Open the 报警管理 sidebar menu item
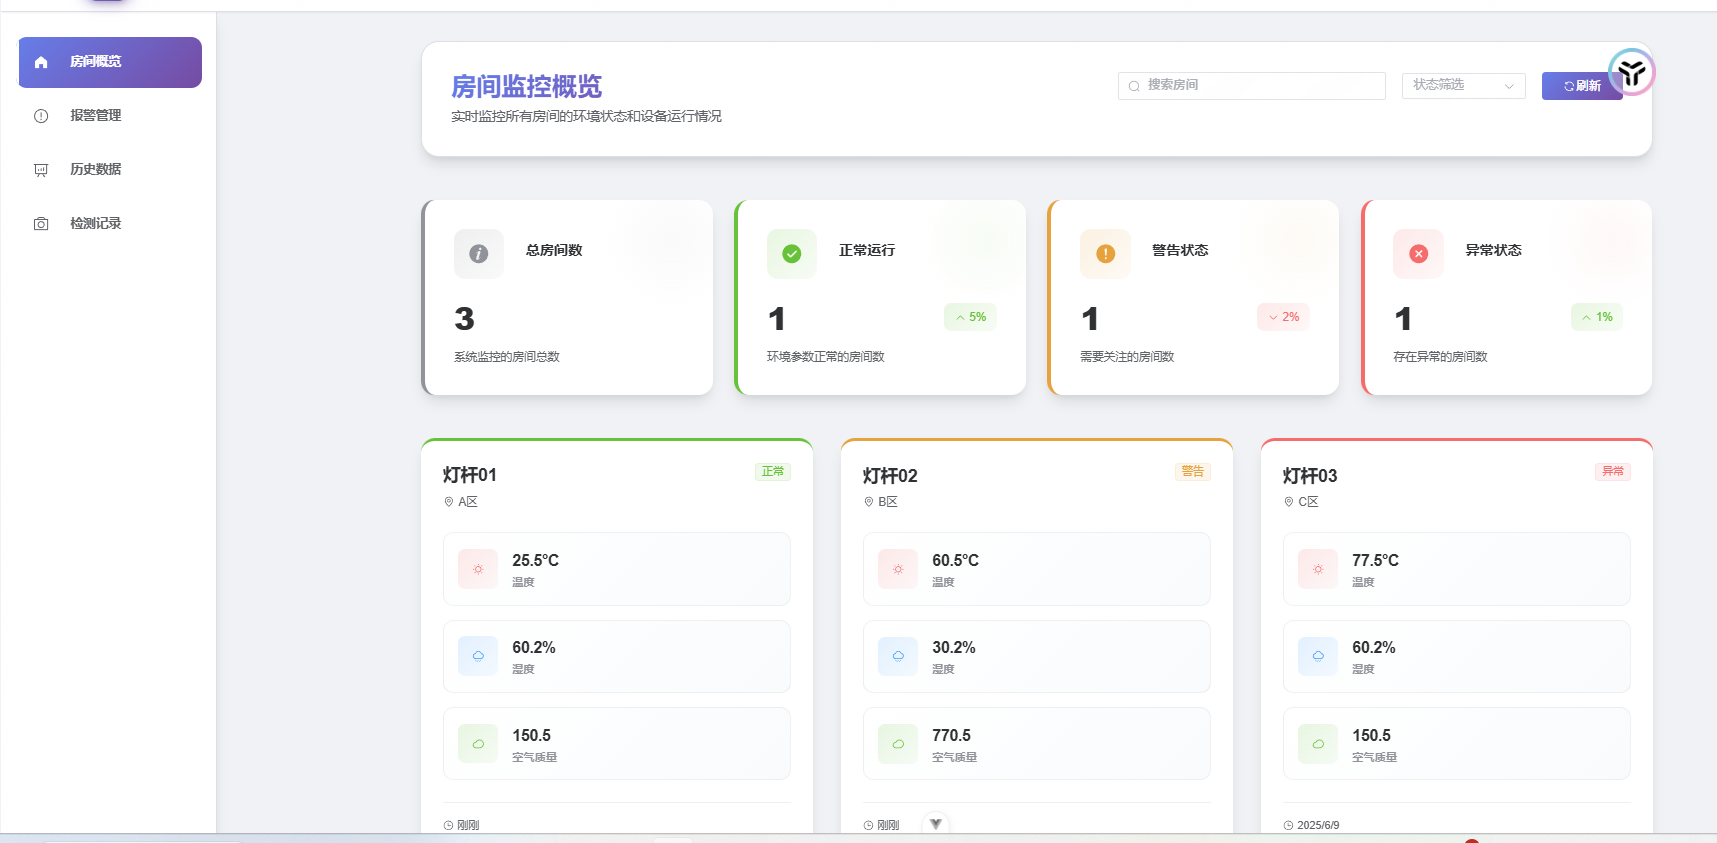The height and width of the screenshot is (843, 1717). [110, 116]
